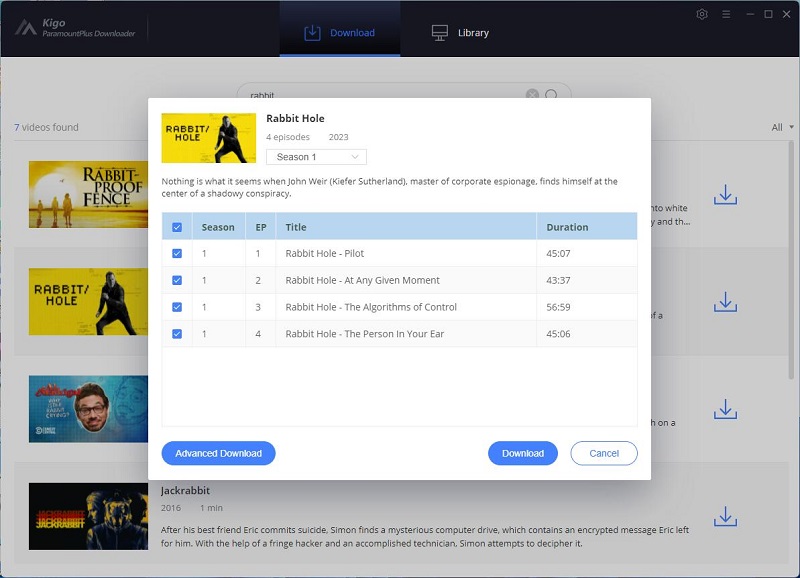
Task: Click the 2016 year under Jackrabbit
Action: (170, 508)
